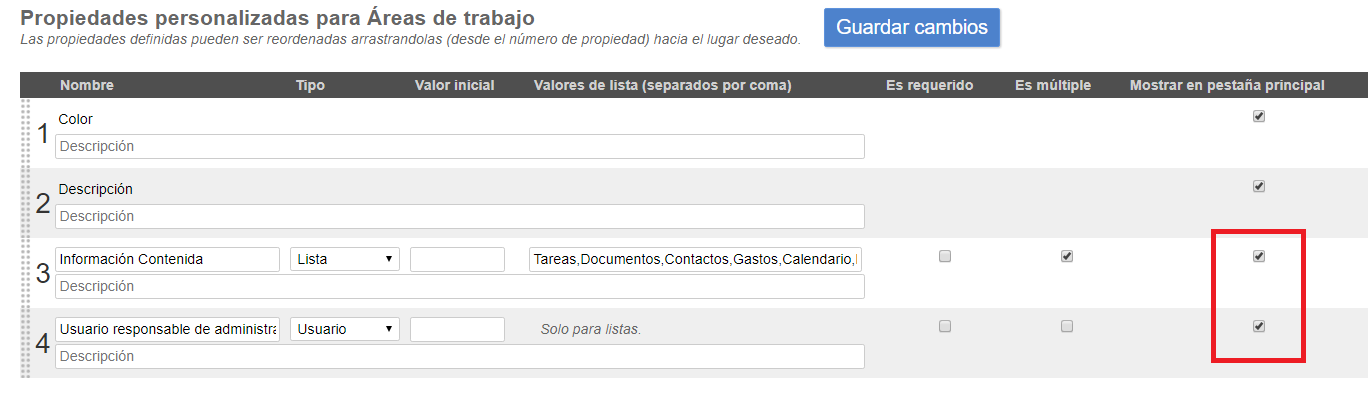Enable Es requerido for Información Contenida
Screen dimensions: 1368x394
pyautogui.click(x=945, y=256)
